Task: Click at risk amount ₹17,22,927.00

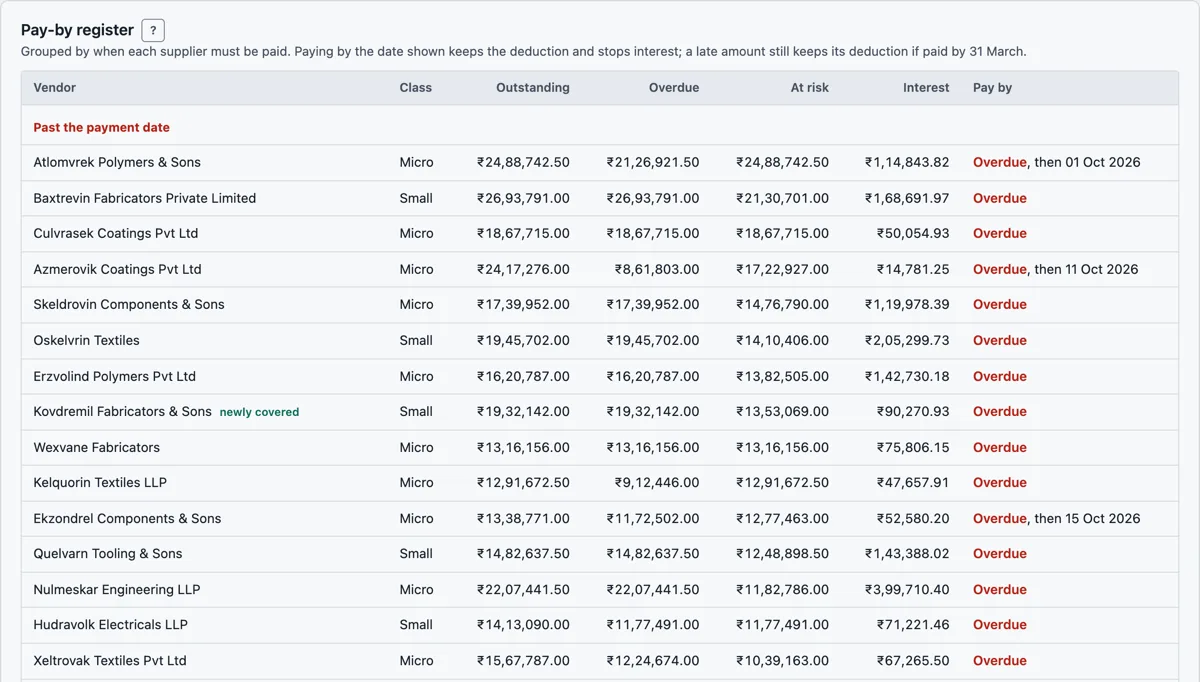Action: coord(782,269)
